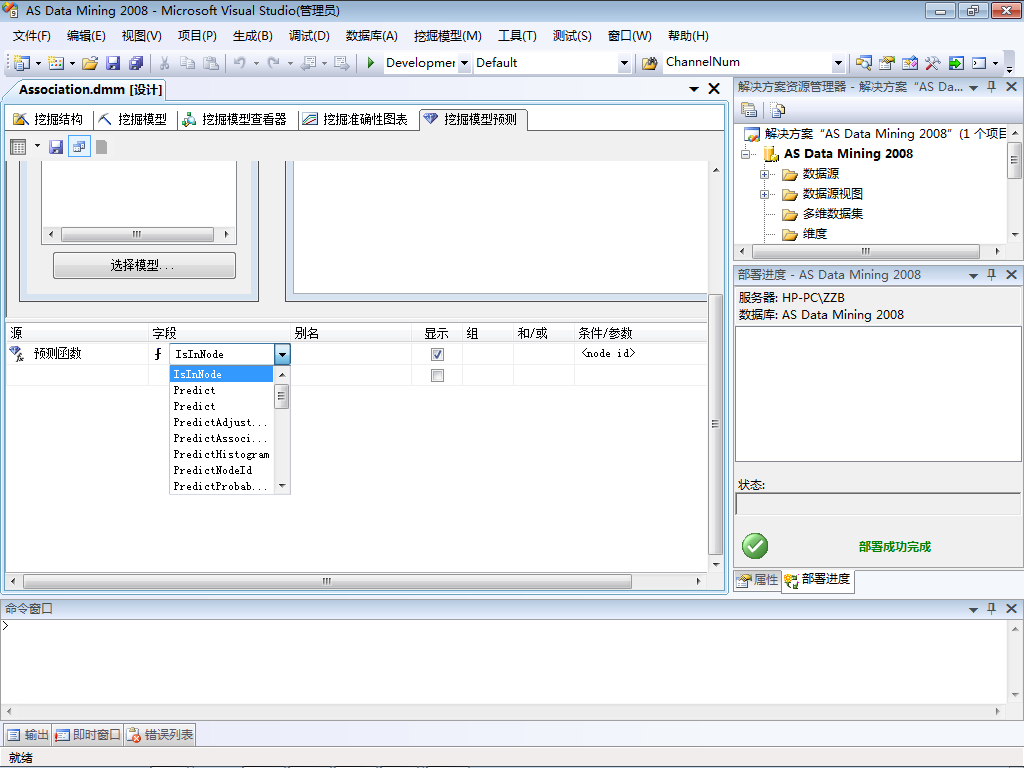Switch to the 挖掘准确性图表 tab
Image resolution: width=1024 pixels, height=768 pixels.
pos(355,120)
